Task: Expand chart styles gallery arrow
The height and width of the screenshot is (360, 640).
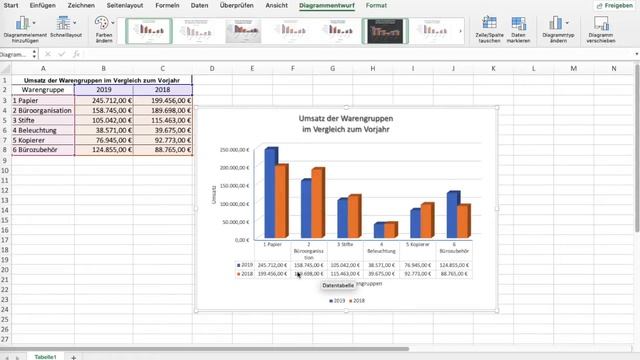Action: (461, 31)
